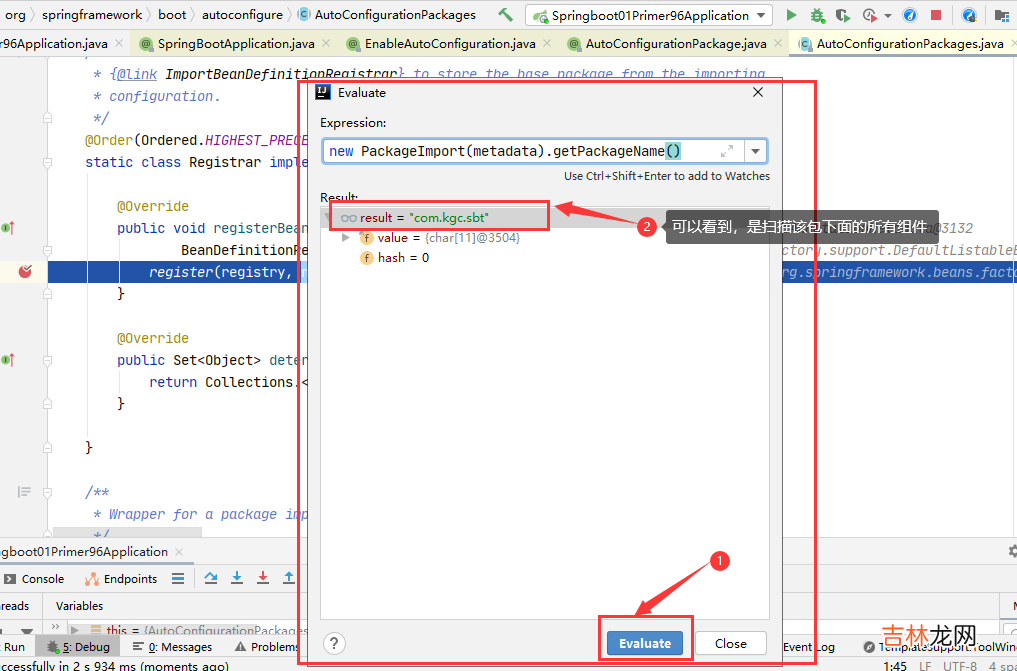The height and width of the screenshot is (671, 1017).
Task: Toggle the breakpoint on register line
Action: 26,272
